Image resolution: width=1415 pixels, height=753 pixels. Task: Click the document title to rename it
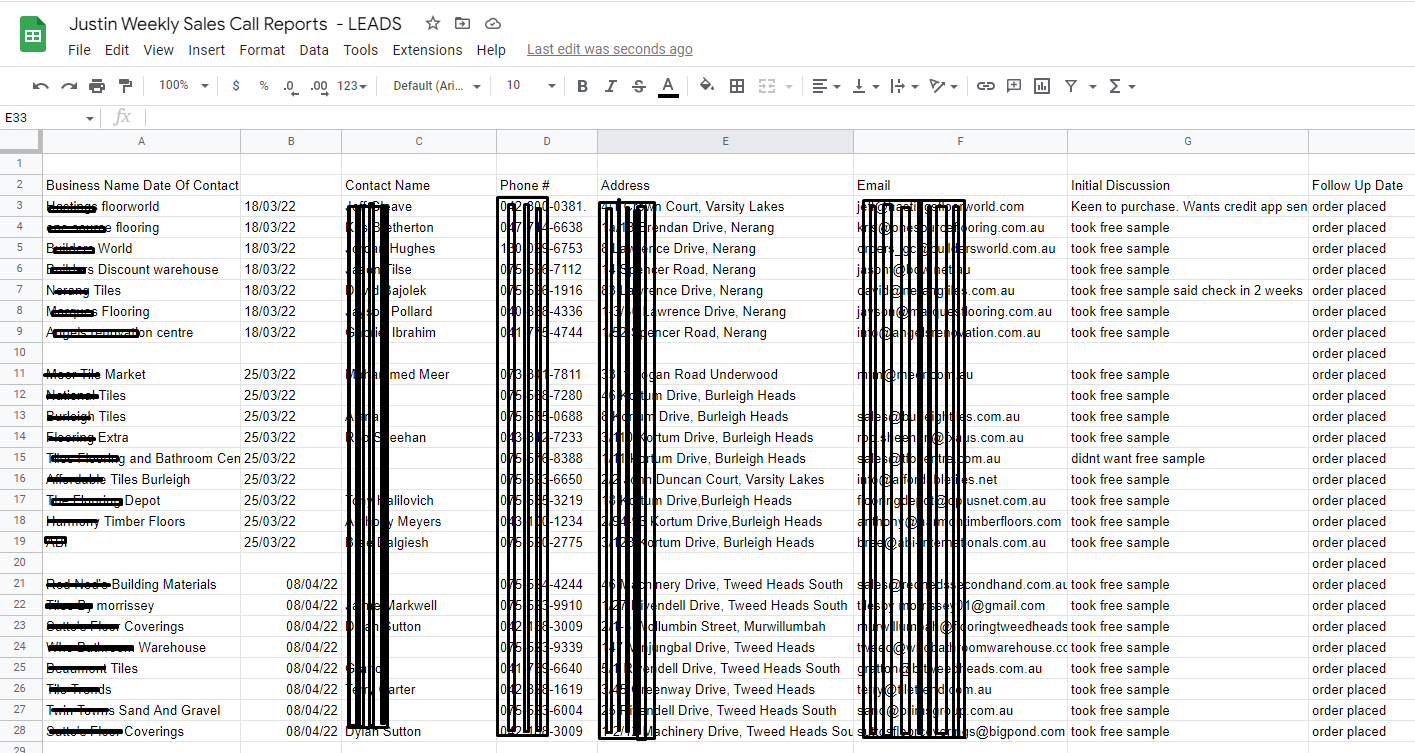click(x=235, y=24)
